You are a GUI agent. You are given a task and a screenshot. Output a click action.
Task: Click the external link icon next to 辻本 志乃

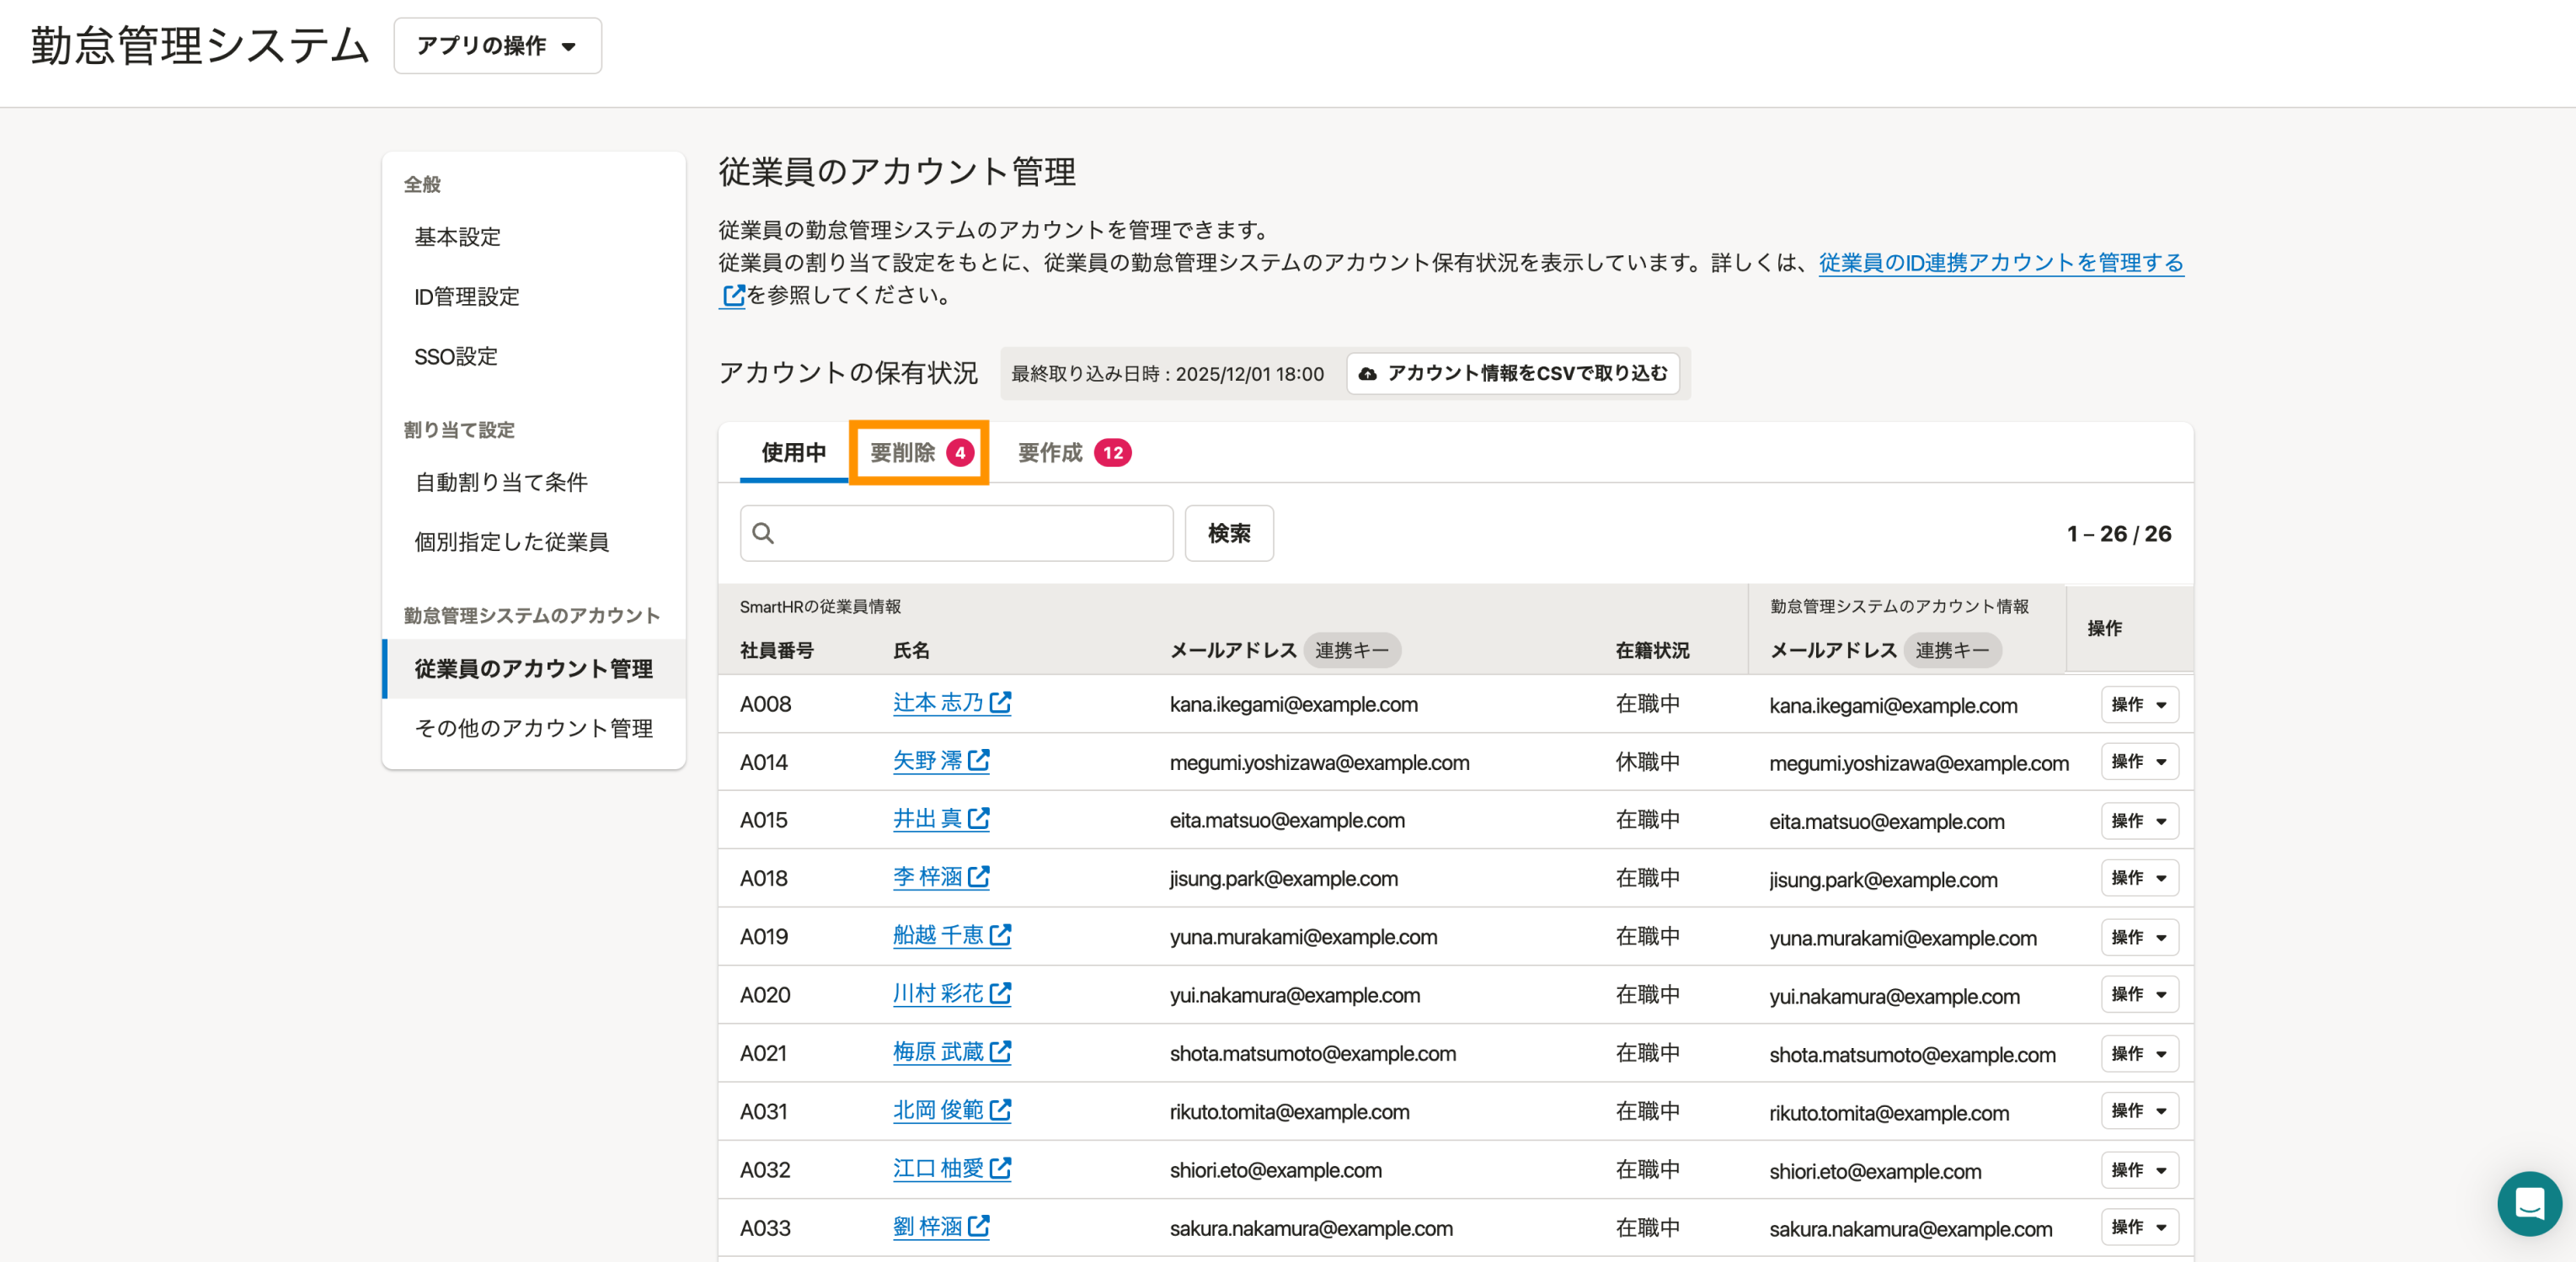(1001, 703)
